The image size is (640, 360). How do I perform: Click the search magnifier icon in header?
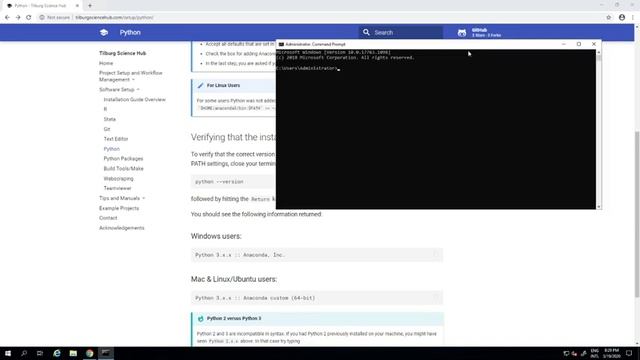tap(366, 32)
